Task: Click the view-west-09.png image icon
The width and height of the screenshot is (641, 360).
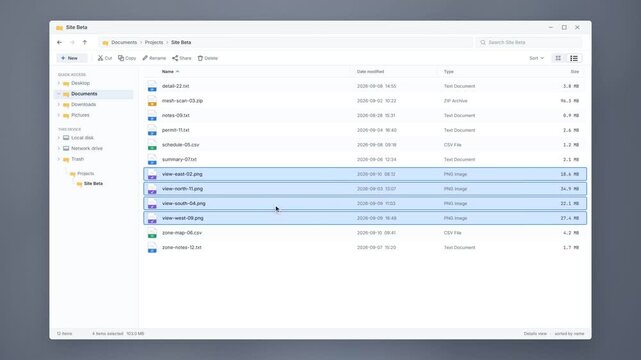Action: point(152,218)
